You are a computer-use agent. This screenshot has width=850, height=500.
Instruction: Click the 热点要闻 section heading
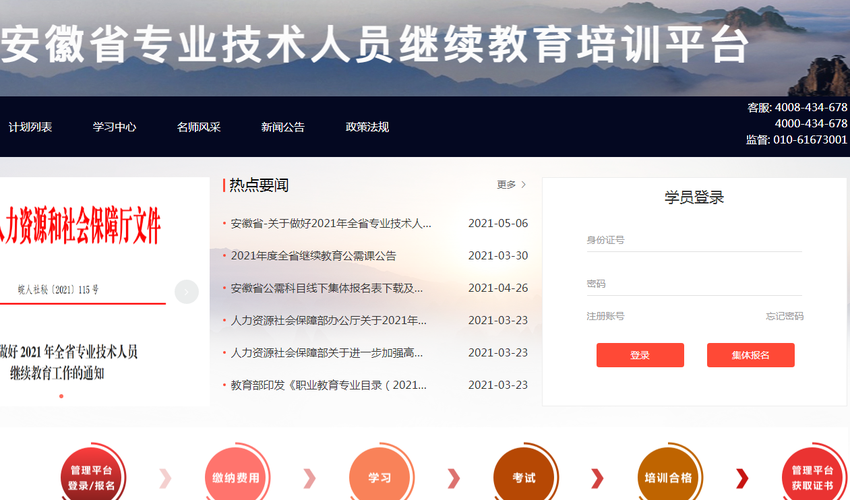pos(259,185)
